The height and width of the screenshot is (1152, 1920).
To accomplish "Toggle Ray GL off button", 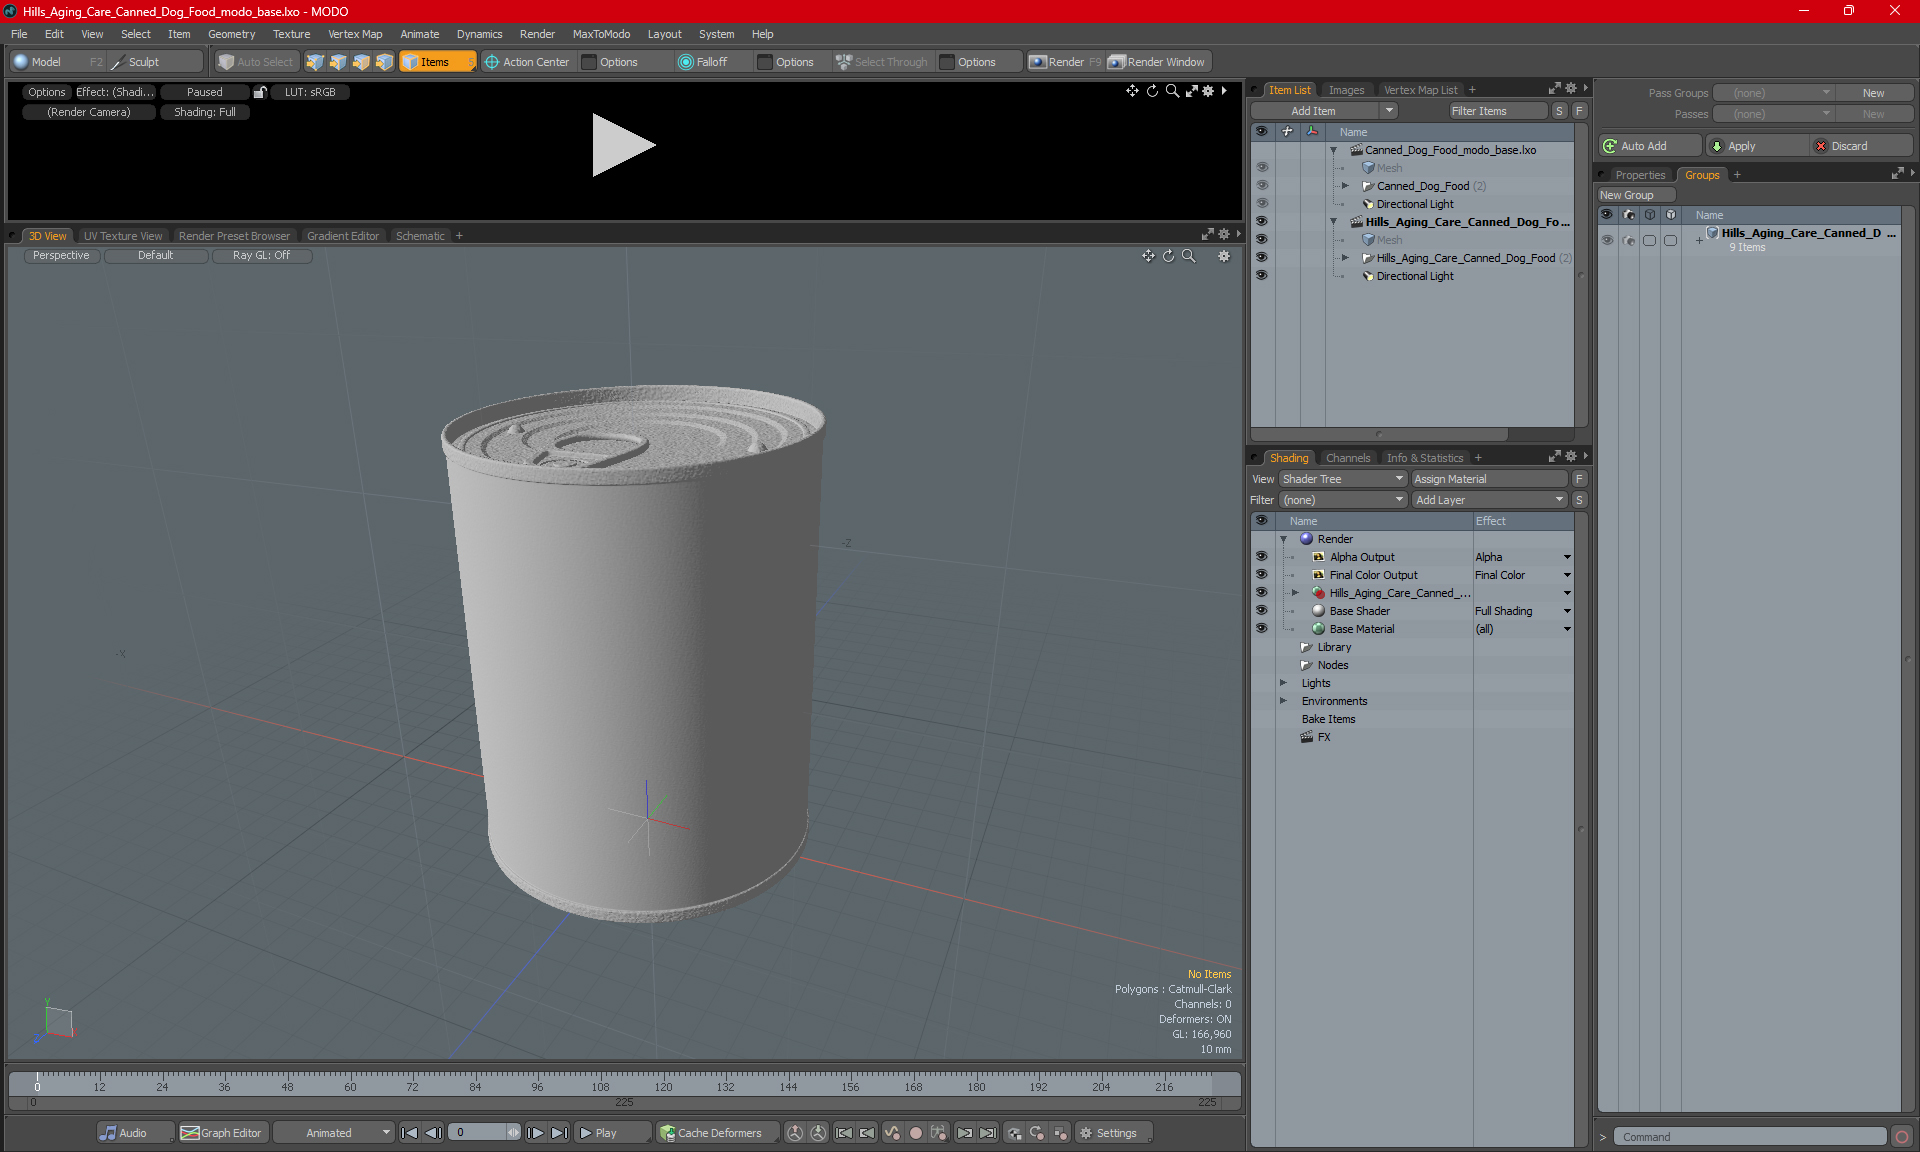I will (262, 255).
